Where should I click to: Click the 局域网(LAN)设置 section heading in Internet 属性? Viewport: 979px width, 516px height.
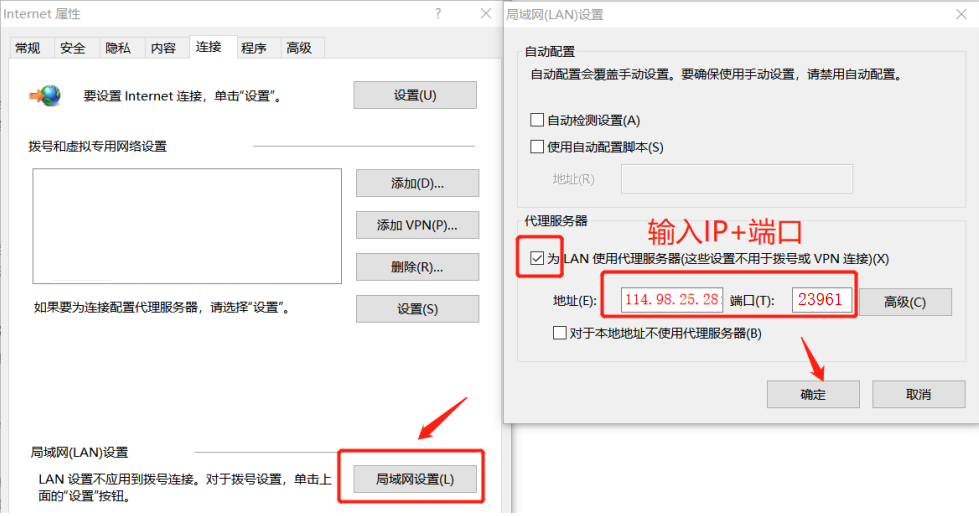click(79, 452)
